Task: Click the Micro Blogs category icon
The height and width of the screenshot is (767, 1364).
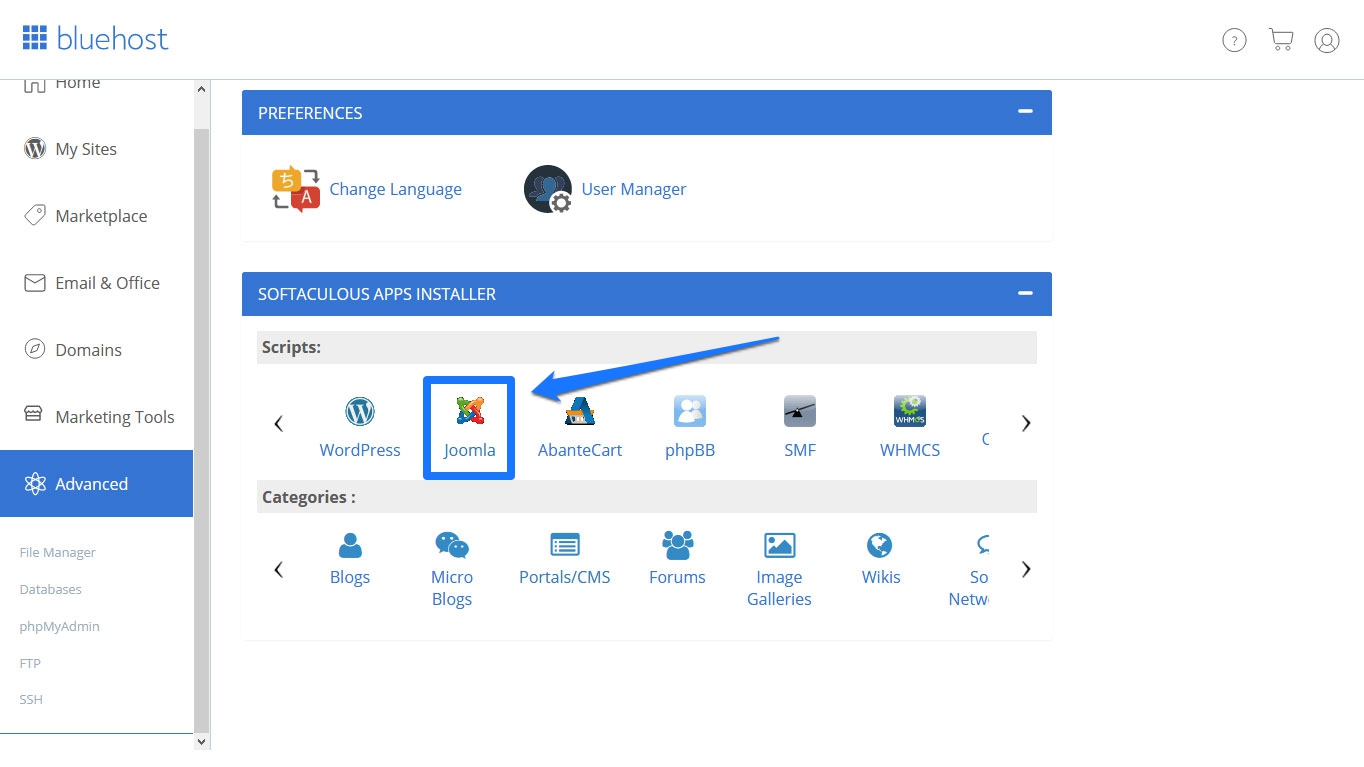Action: point(452,545)
